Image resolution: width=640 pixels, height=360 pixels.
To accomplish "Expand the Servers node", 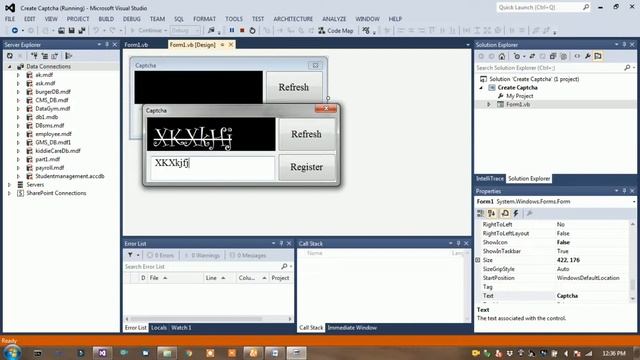I will point(9,185).
